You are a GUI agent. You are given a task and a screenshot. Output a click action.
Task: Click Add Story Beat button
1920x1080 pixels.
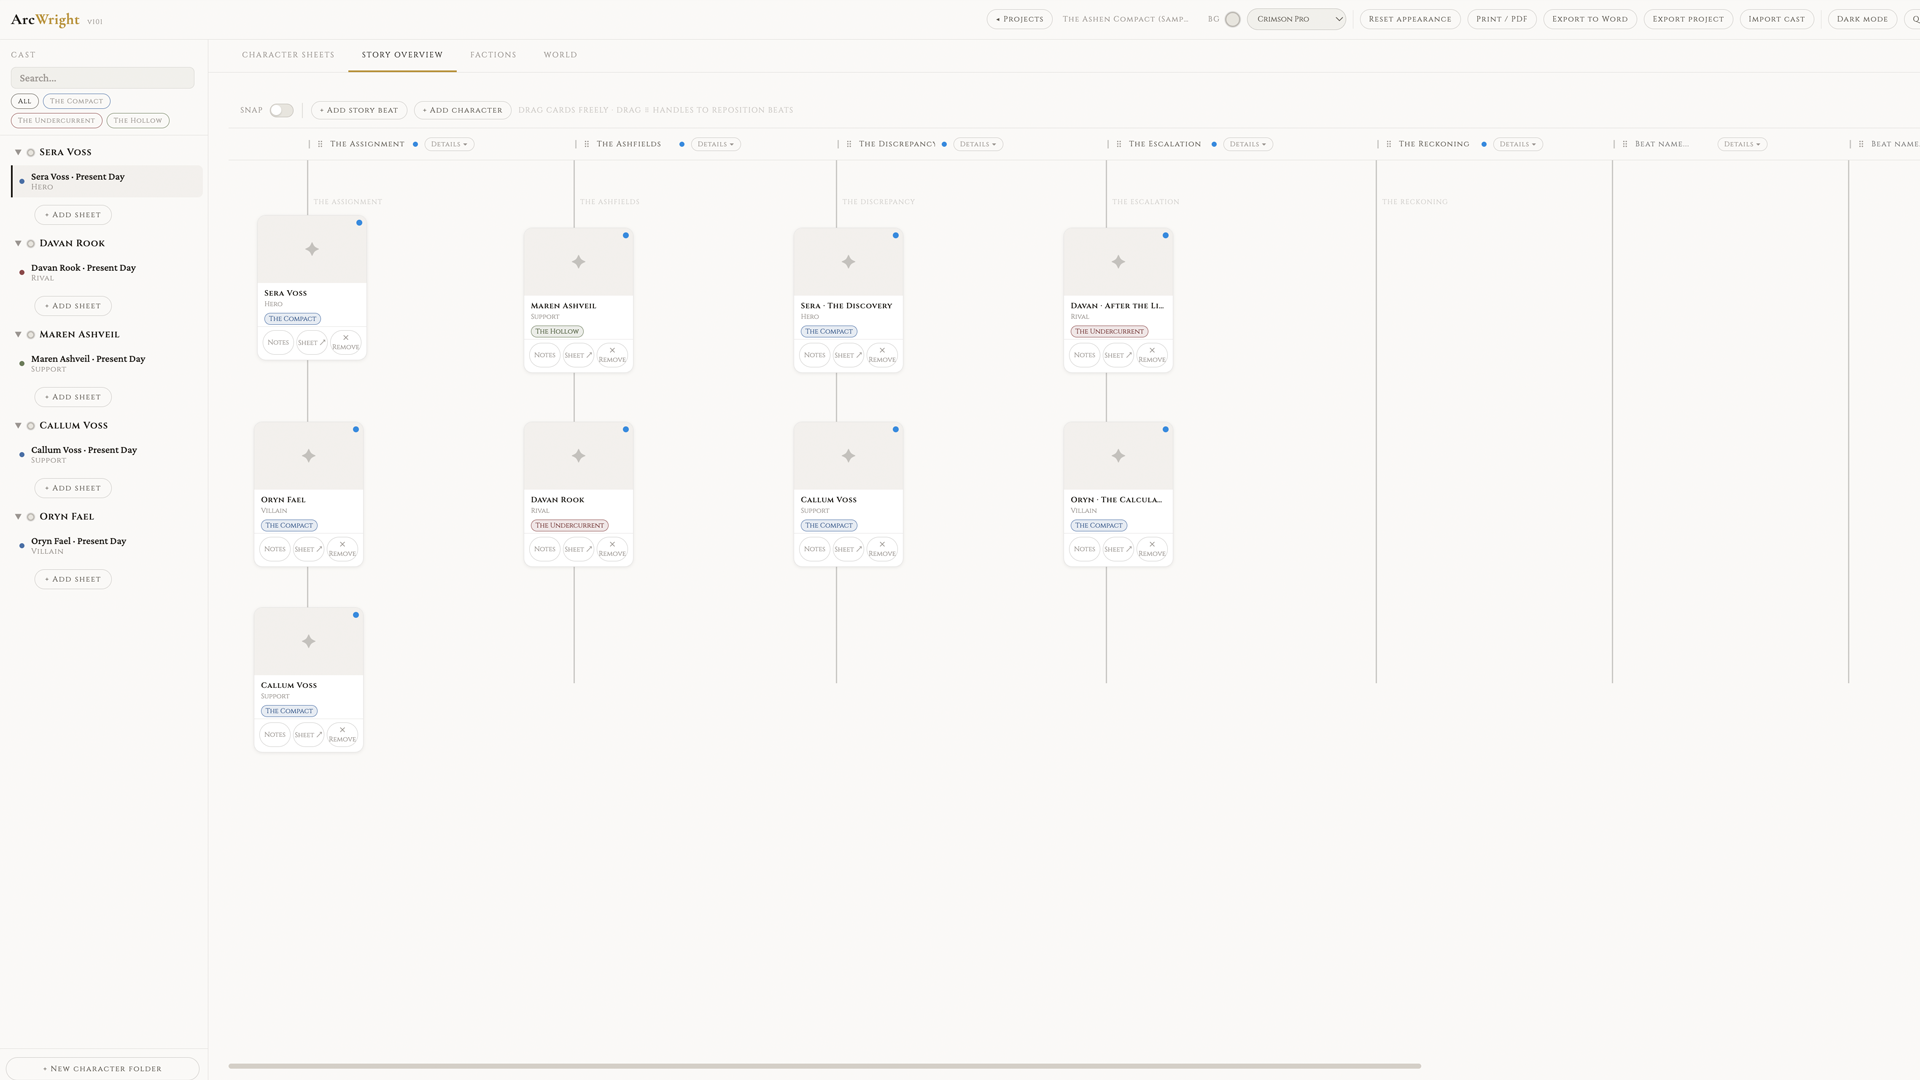point(358,110)
